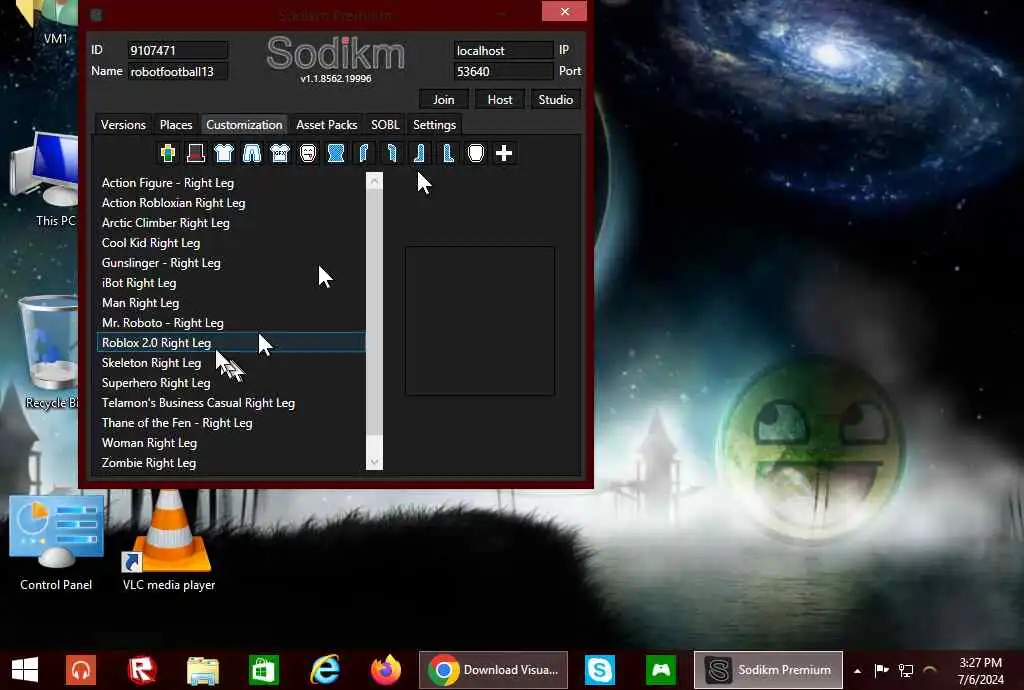The image size is (1024, 690).
Task: Select the left leg category icon
Action: [x=448, y=153]
